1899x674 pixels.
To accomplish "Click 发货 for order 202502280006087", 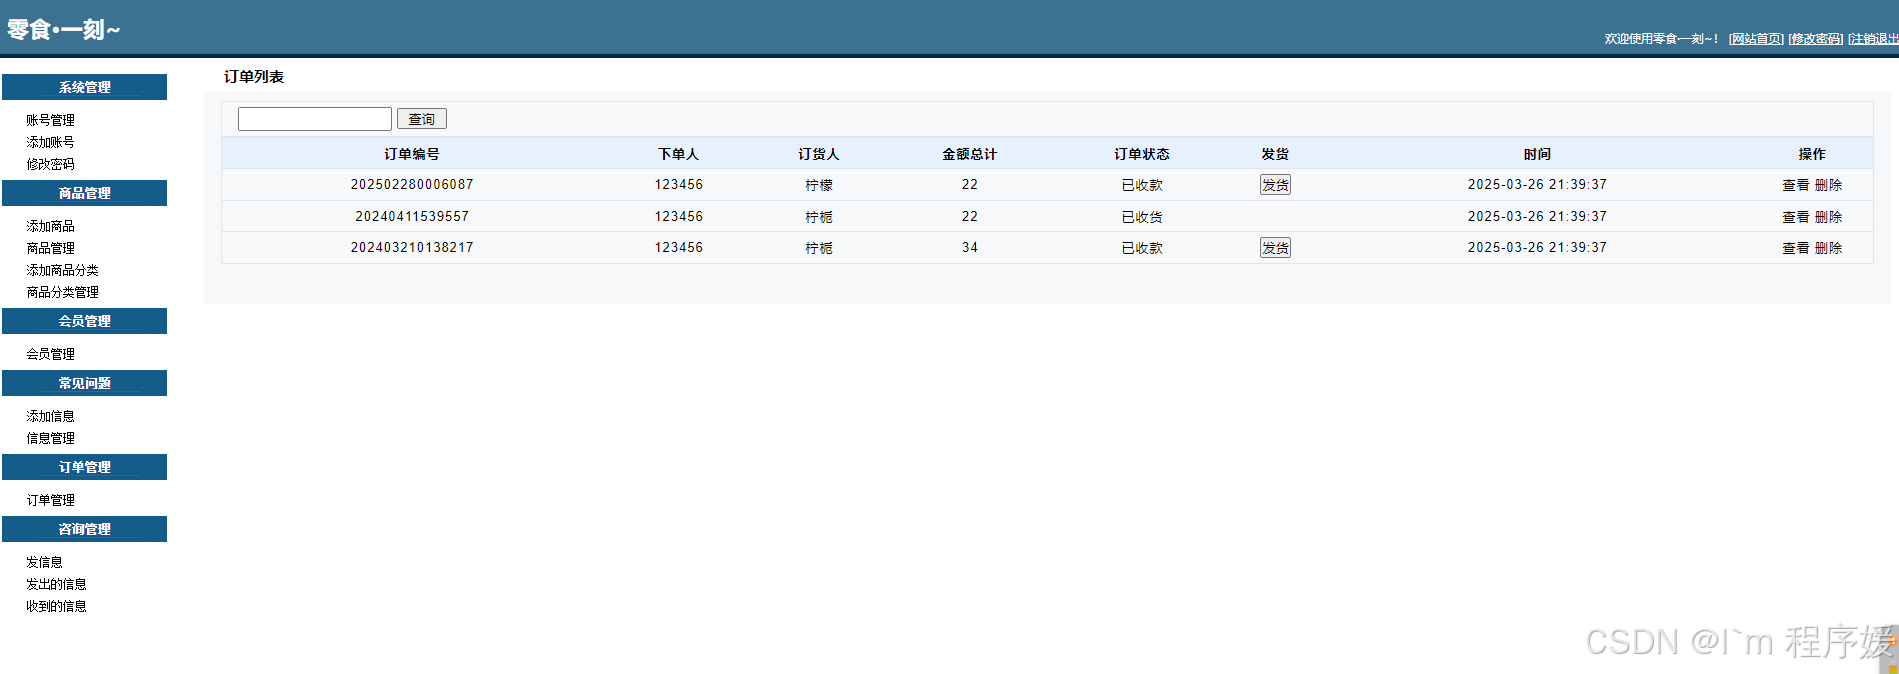I will [1275, 185].
